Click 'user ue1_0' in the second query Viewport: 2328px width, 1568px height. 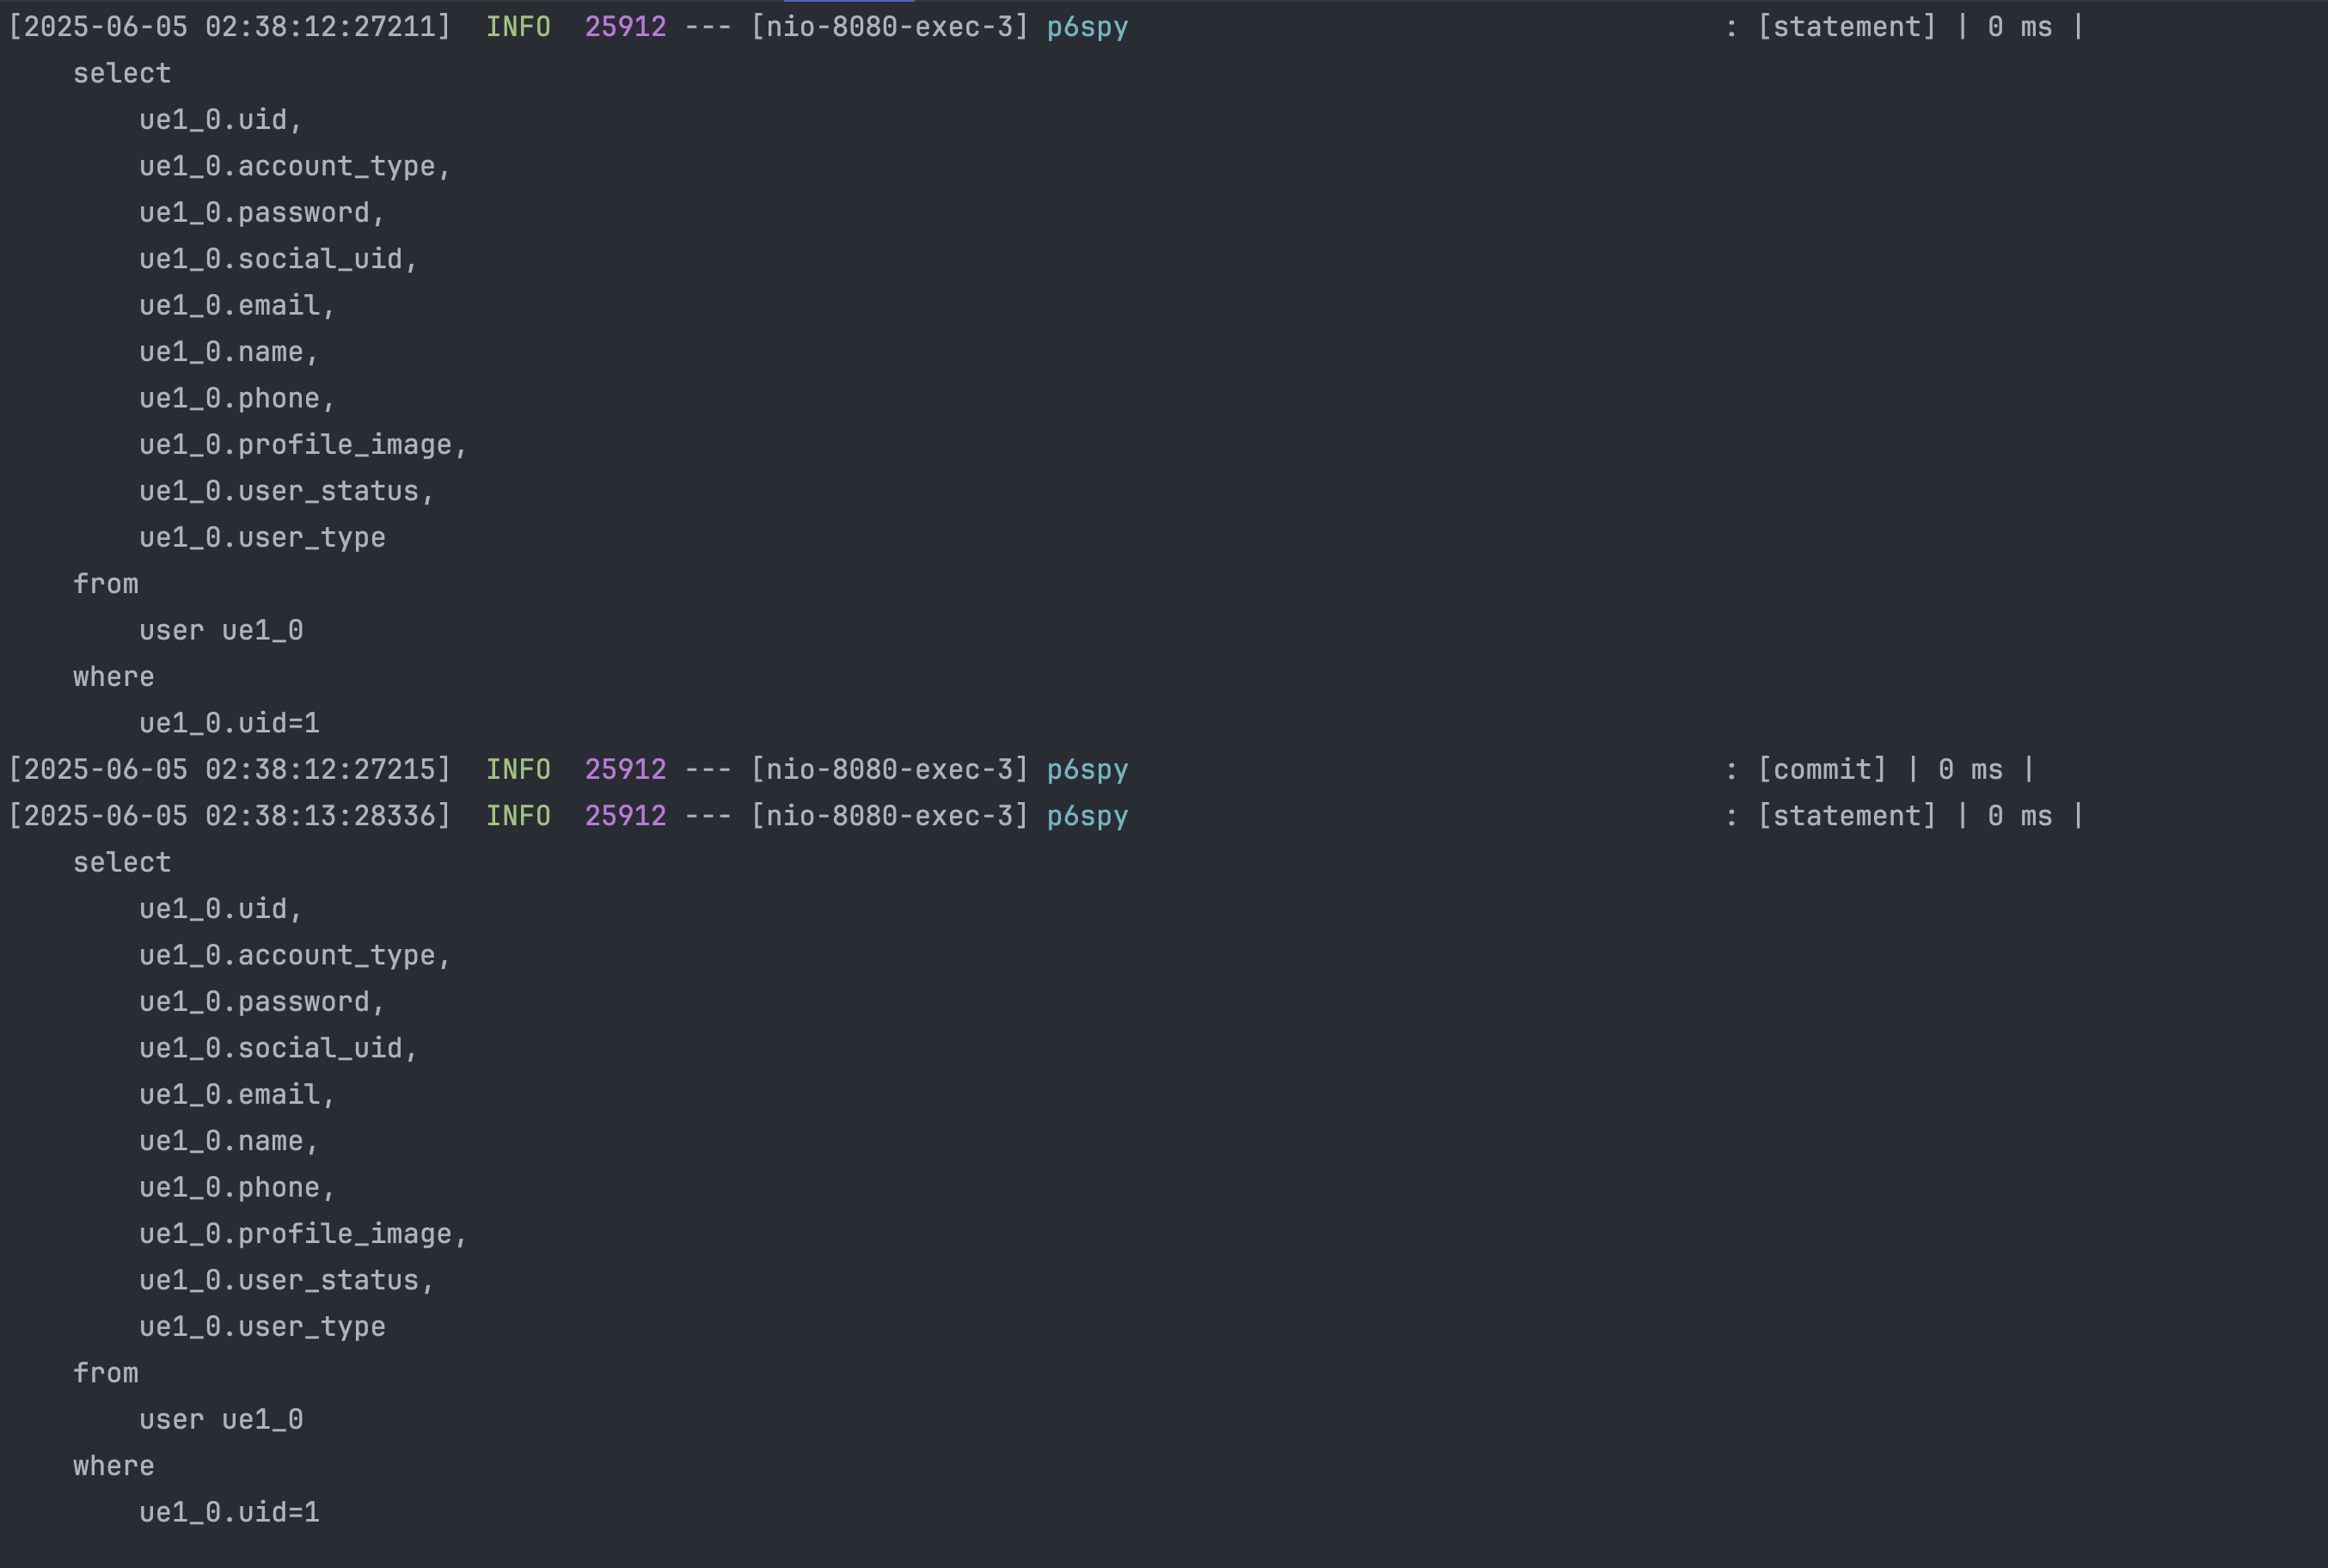click(221, 1420)
